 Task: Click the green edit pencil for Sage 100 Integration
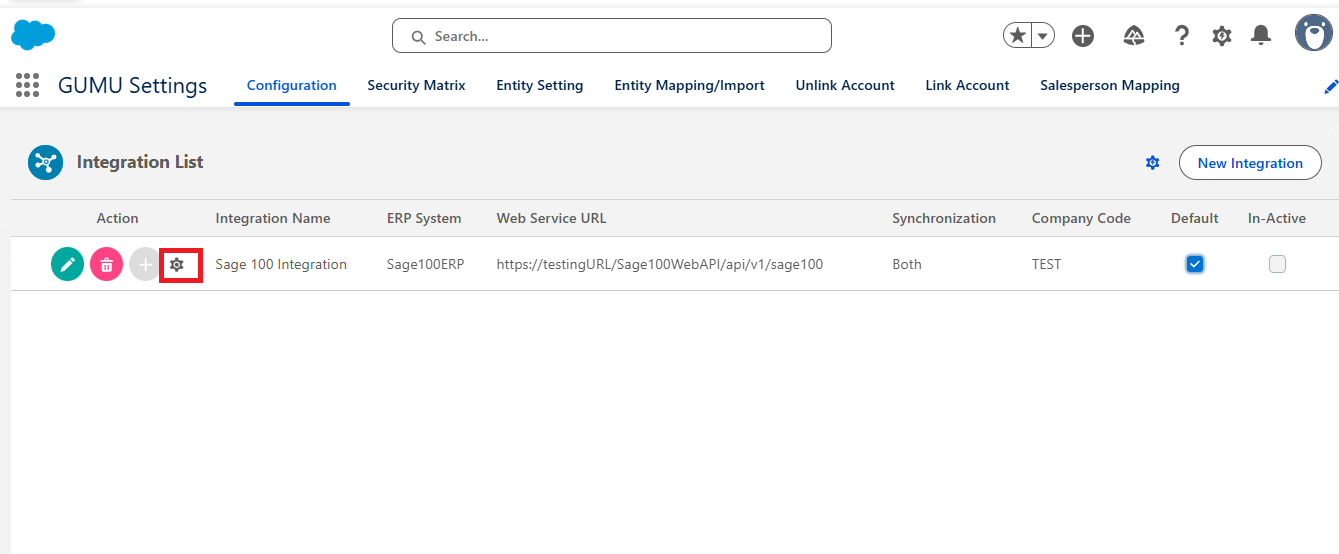point(67,264)
